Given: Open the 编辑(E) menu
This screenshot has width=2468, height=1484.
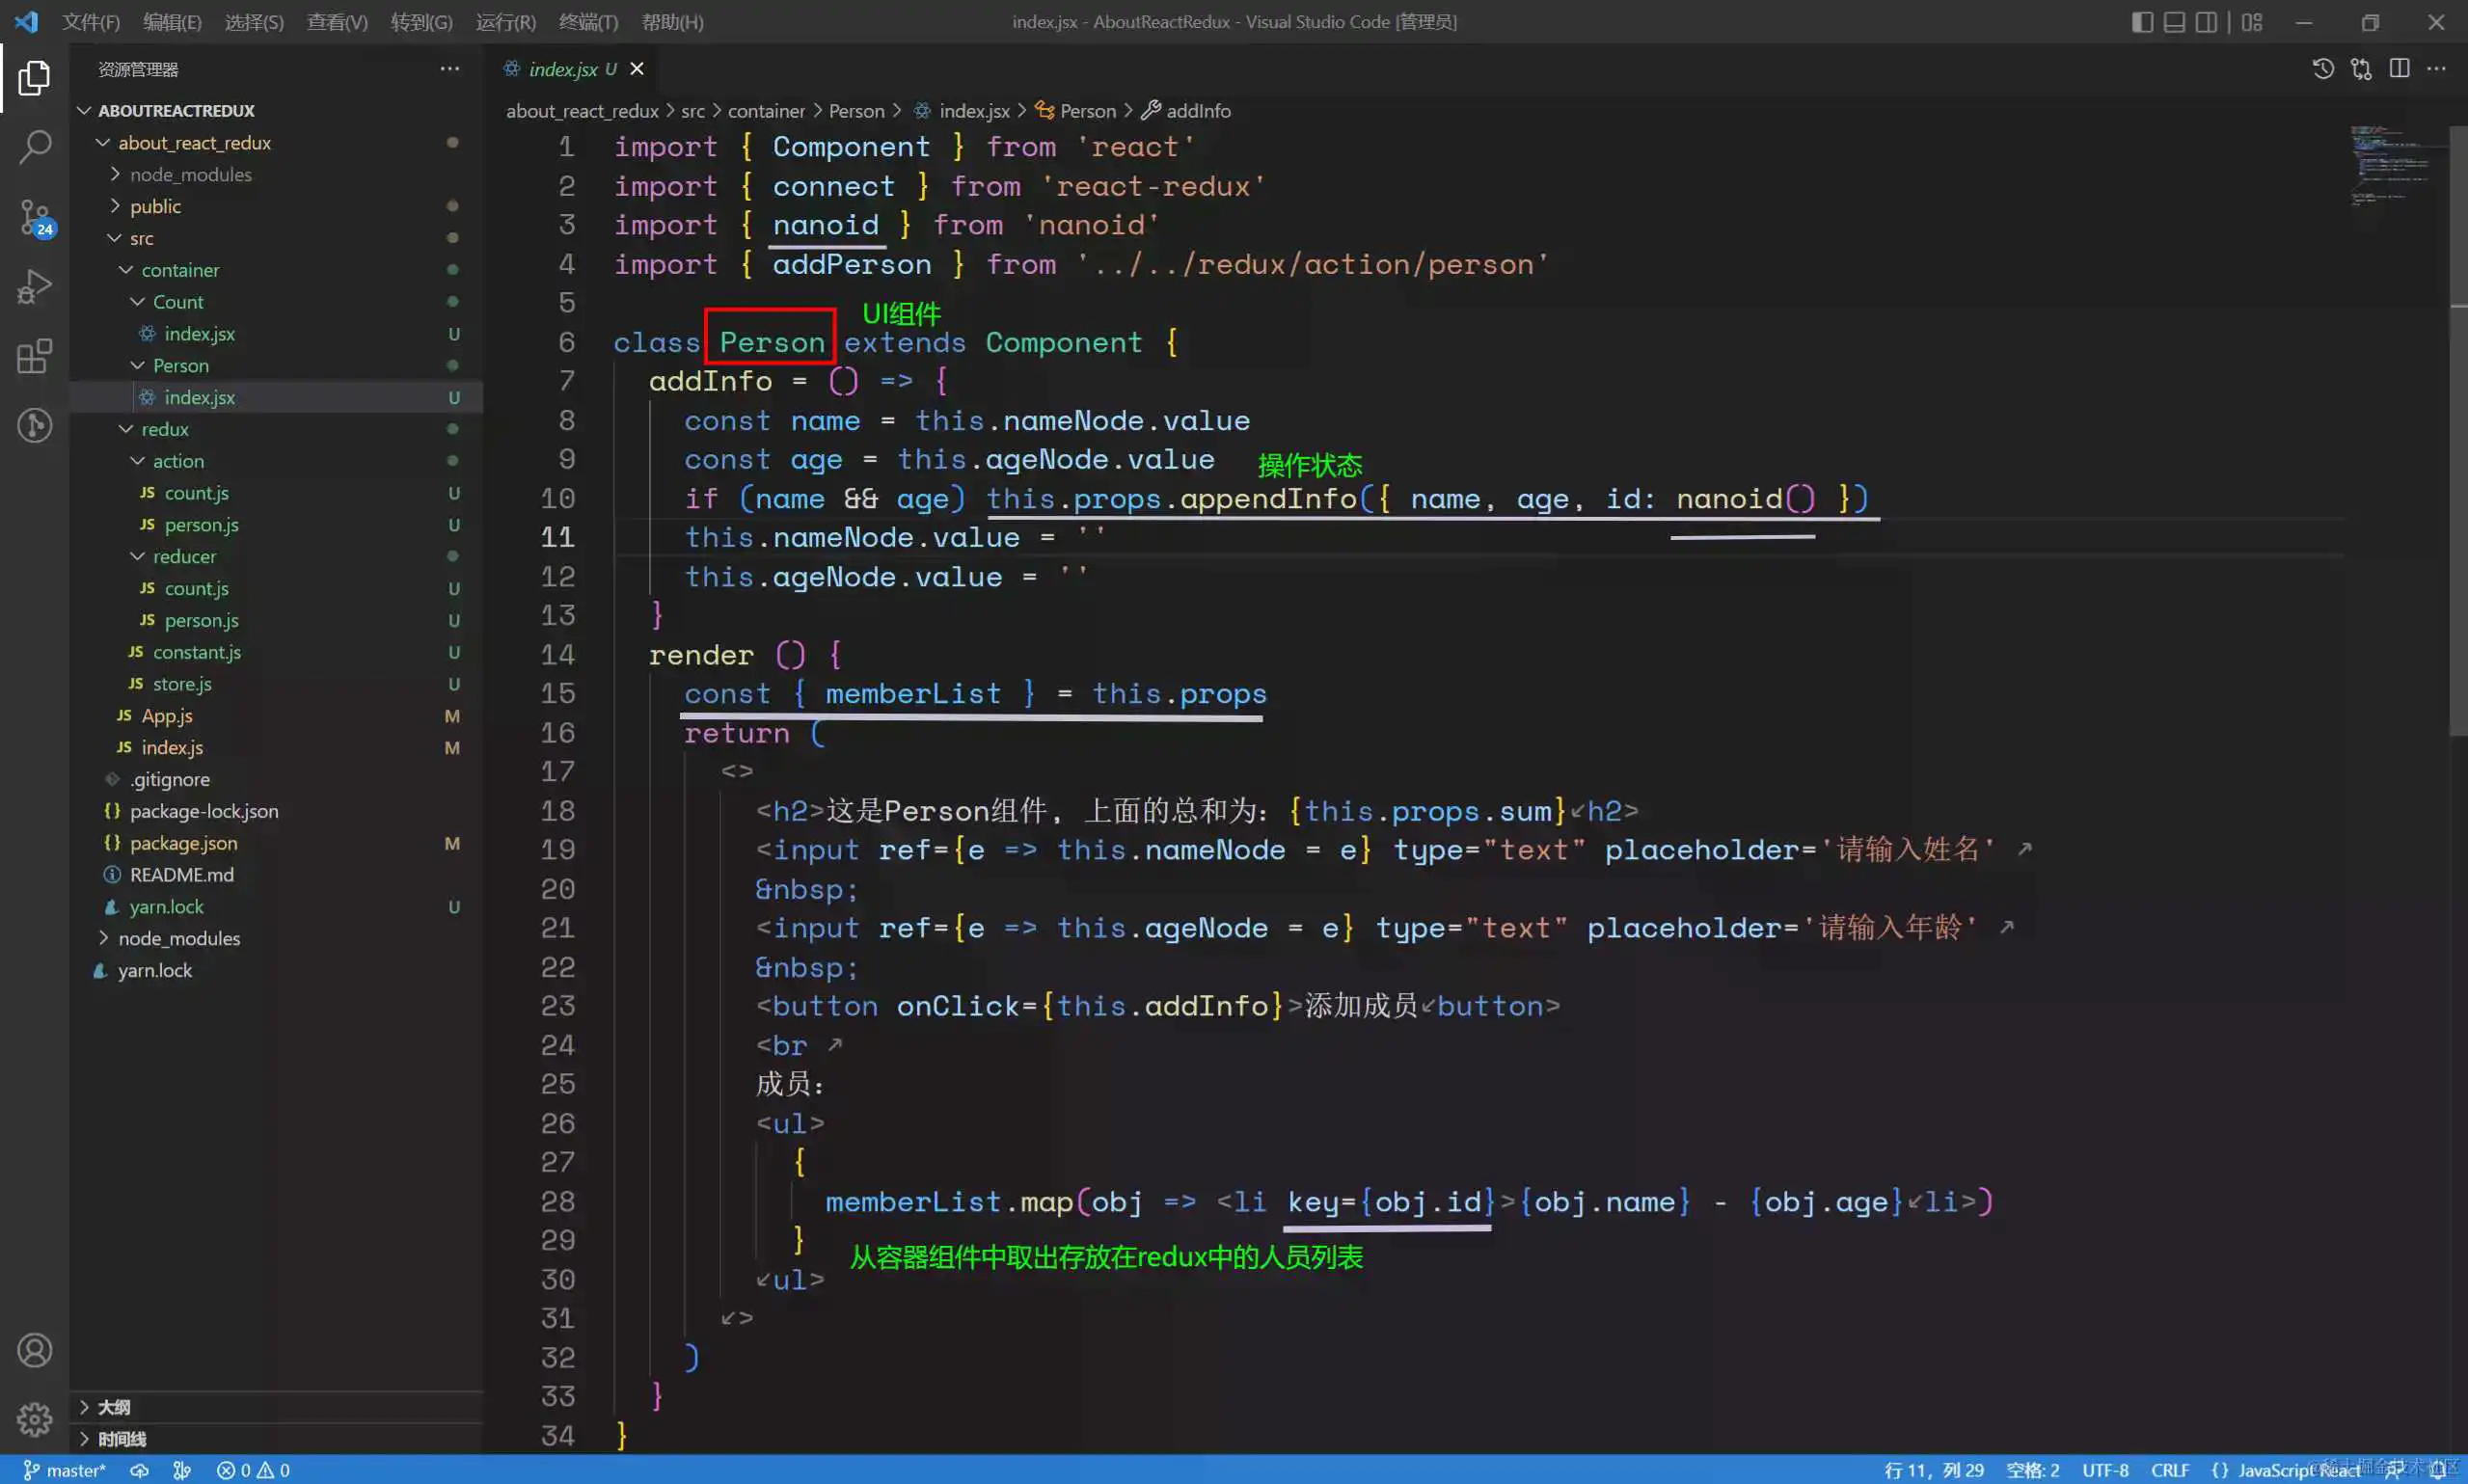Looking at the screenshot, I should click(172, 22).
